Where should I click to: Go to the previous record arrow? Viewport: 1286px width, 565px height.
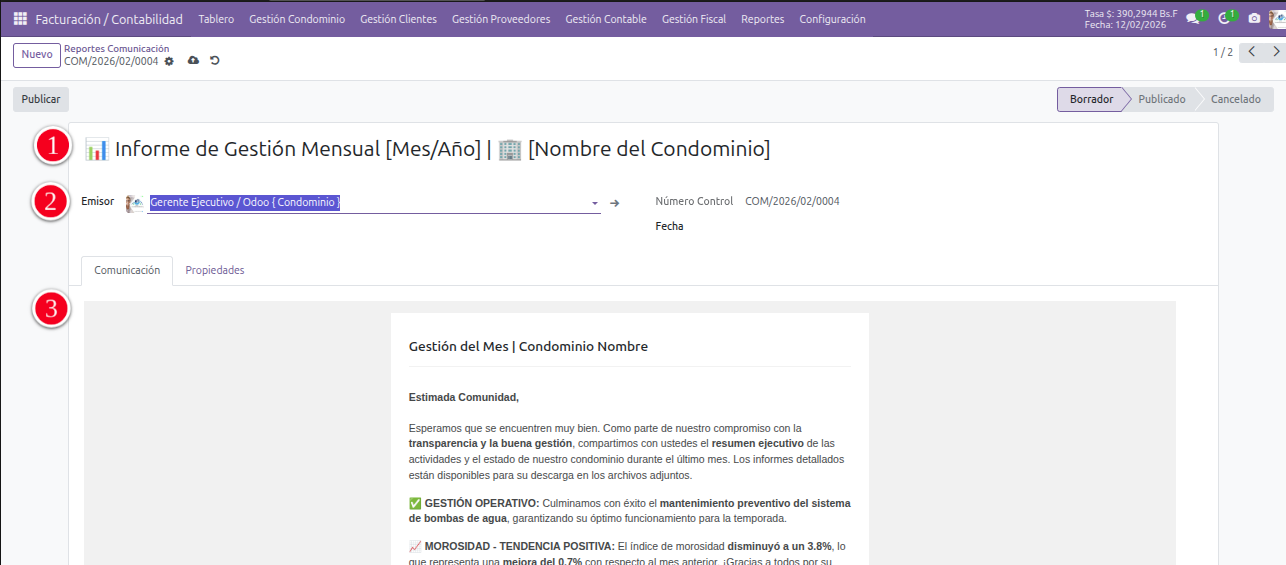tap(1251, 52)
